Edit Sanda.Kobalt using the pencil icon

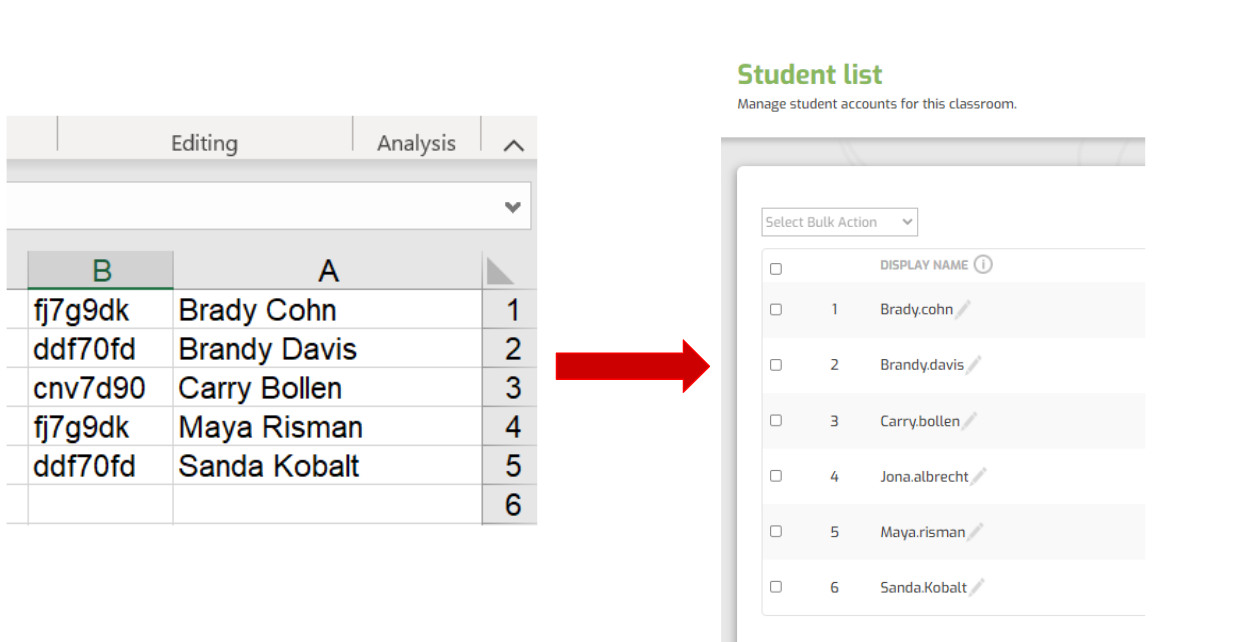pos(977,588)
